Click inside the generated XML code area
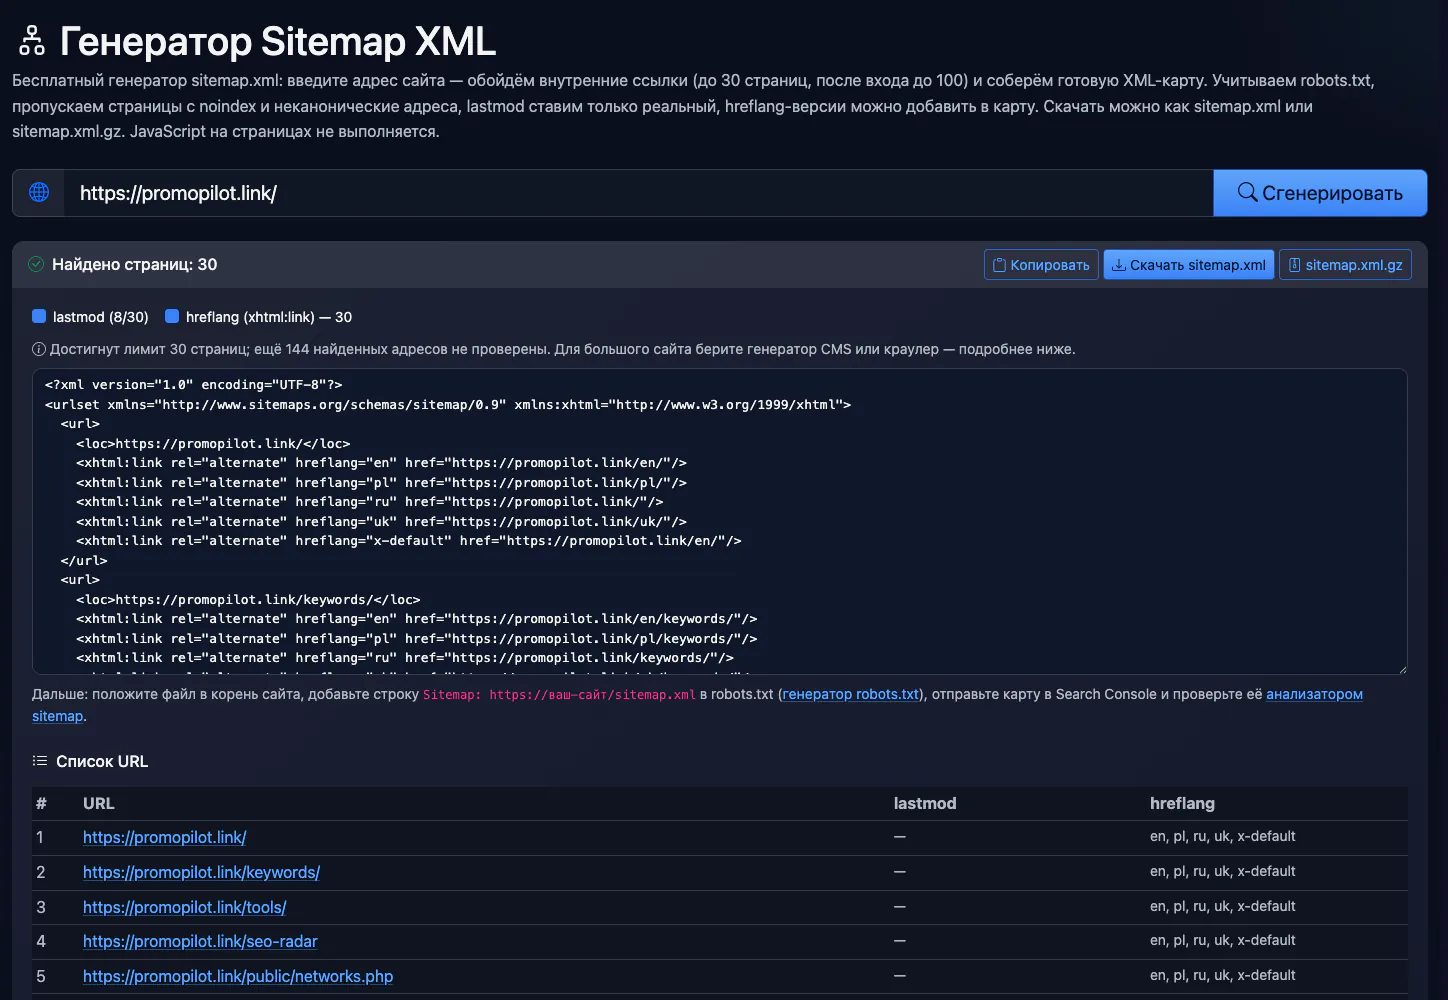This screenshot has height=1000, width=1448. pos(720,521)
